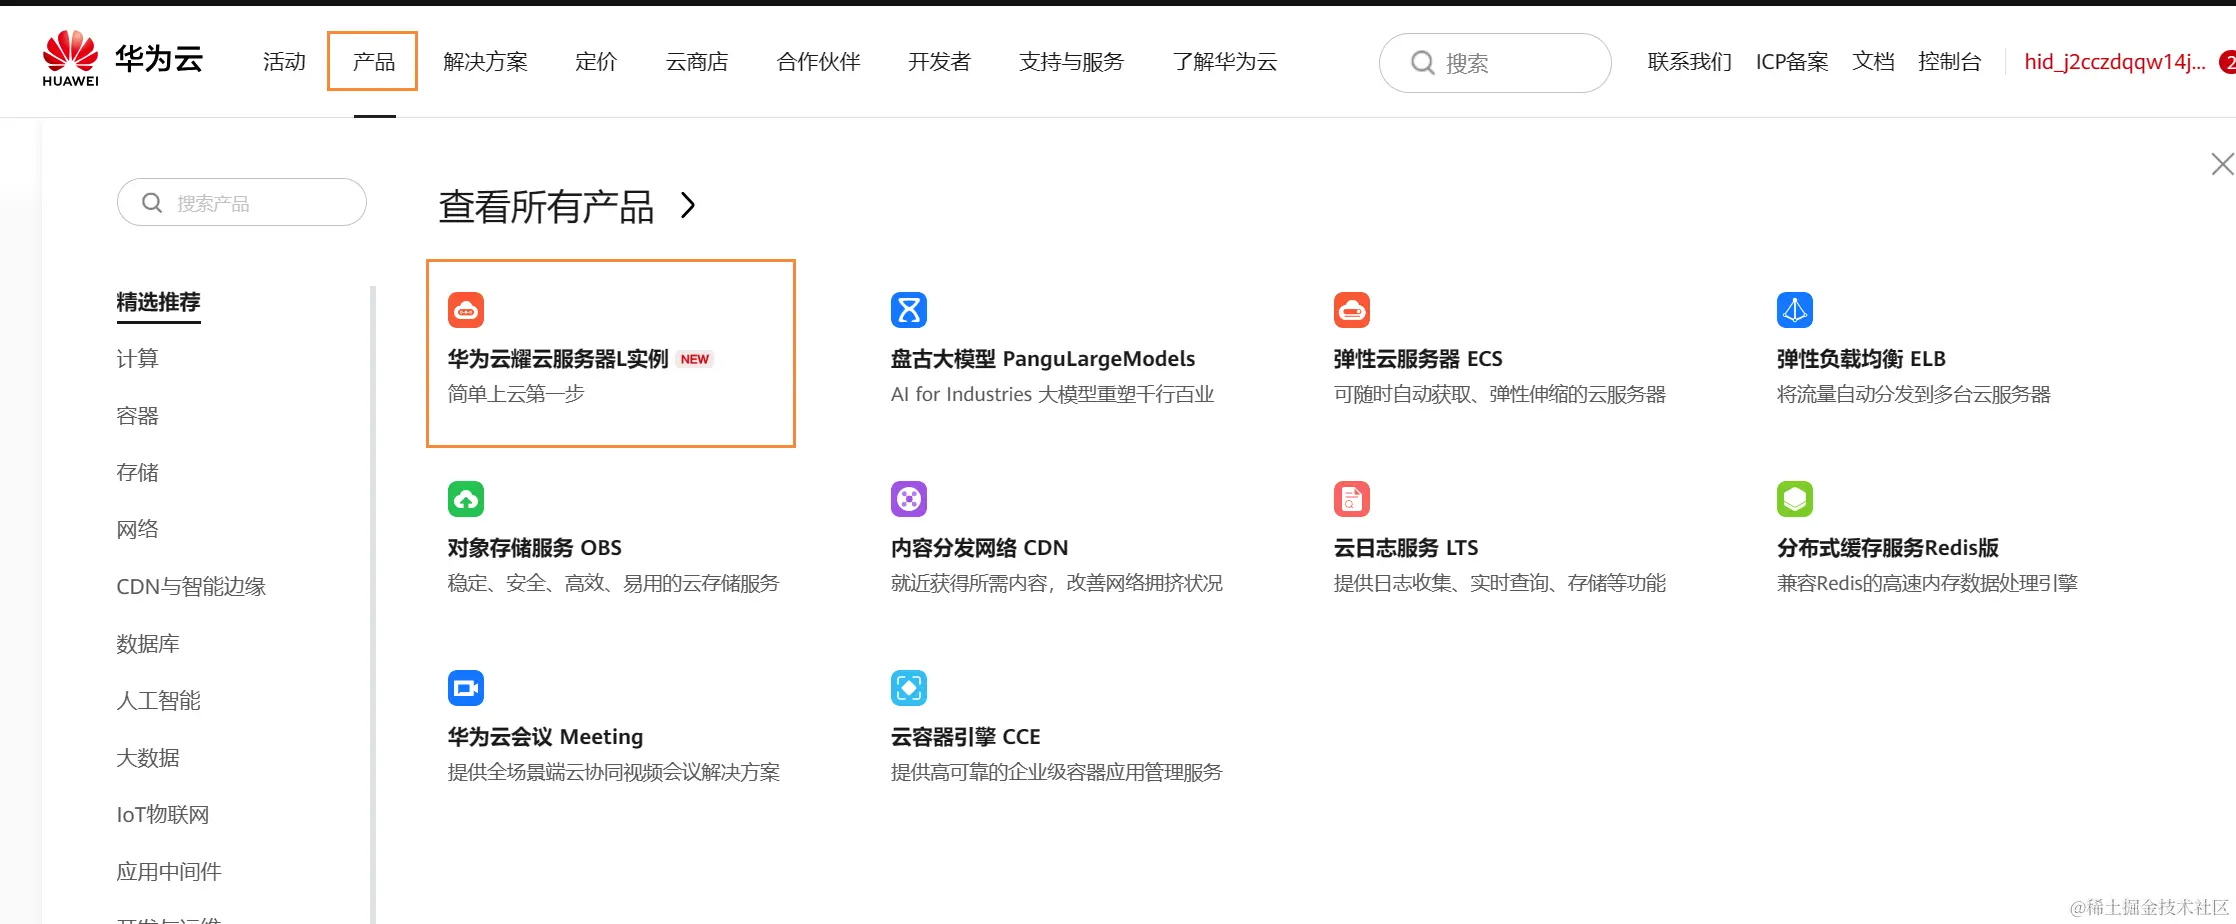2236x924 pixels.
Task: Open 内容分发网络 CDN product link
Action: (x=979, y=548)
